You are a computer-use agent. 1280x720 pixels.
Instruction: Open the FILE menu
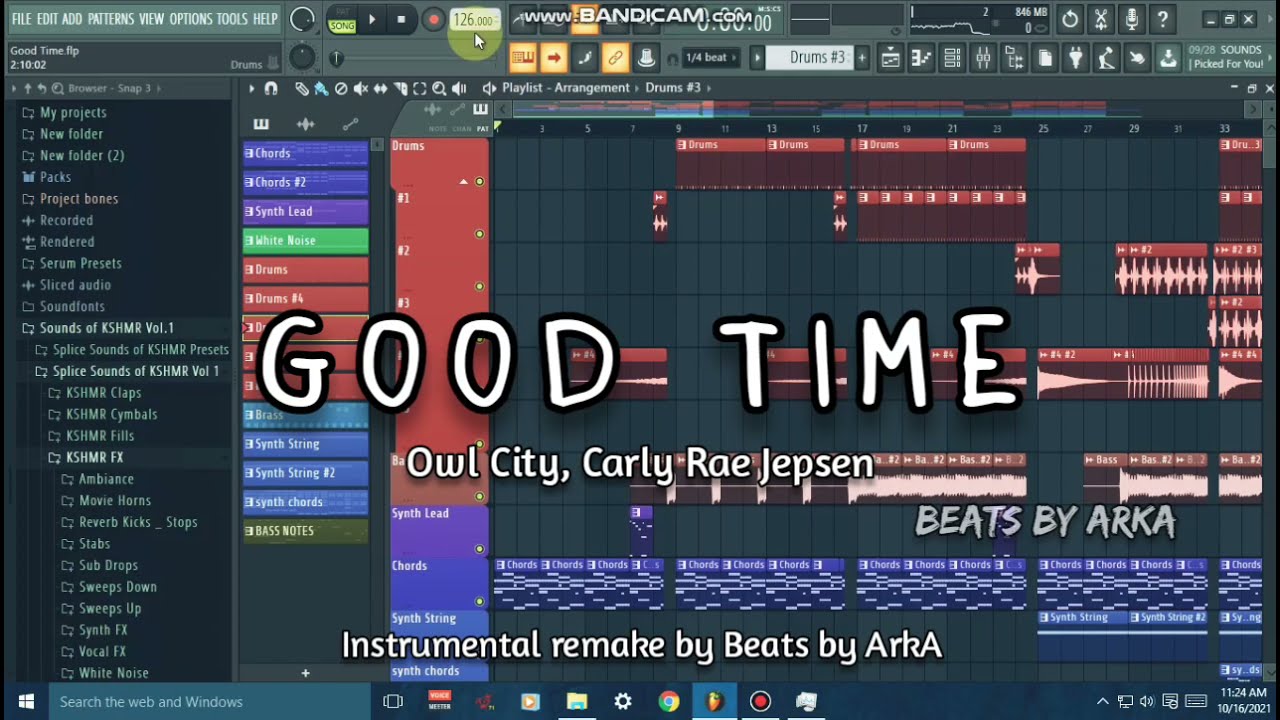pyautogui.click(x=21, y=19)
